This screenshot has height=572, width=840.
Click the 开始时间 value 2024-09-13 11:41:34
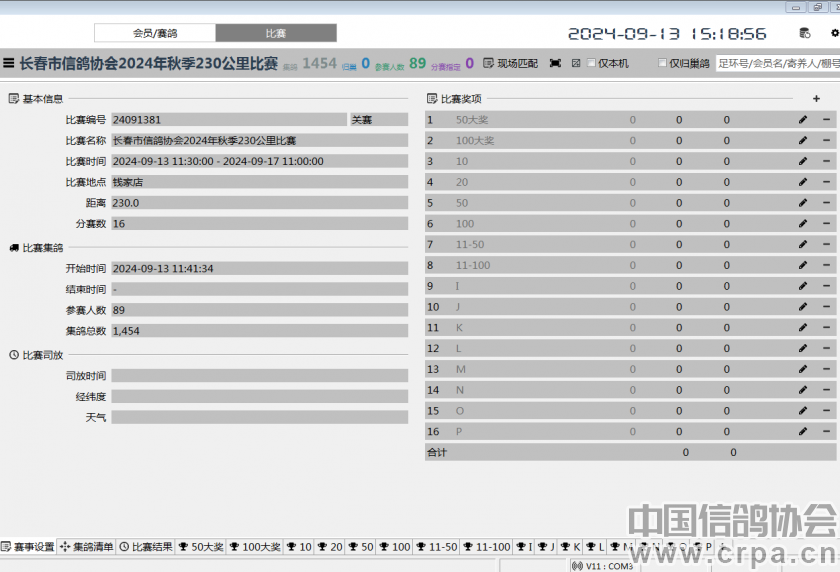pyautogui.click(x=260, y=268)
